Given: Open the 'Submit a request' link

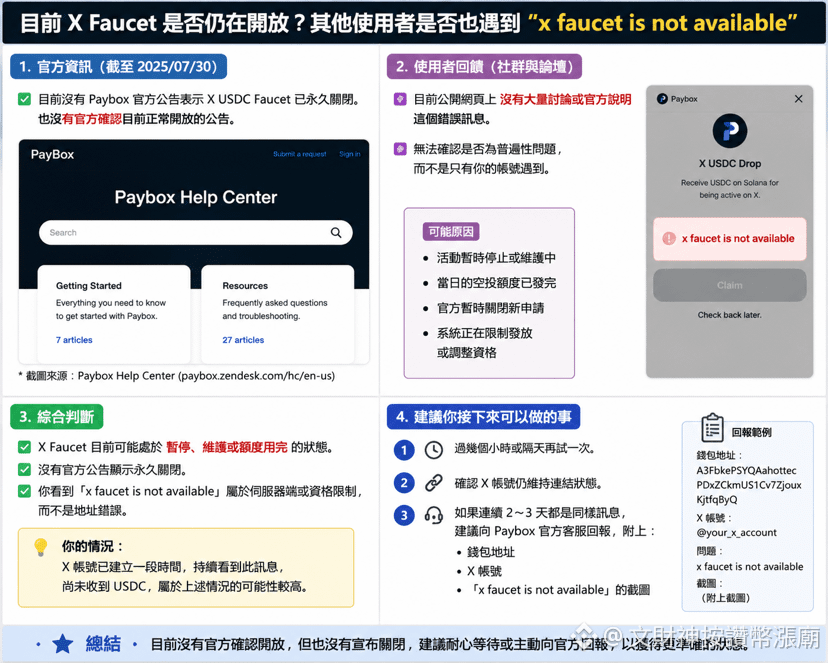Looking at the screenshot, I should [299, 154].
